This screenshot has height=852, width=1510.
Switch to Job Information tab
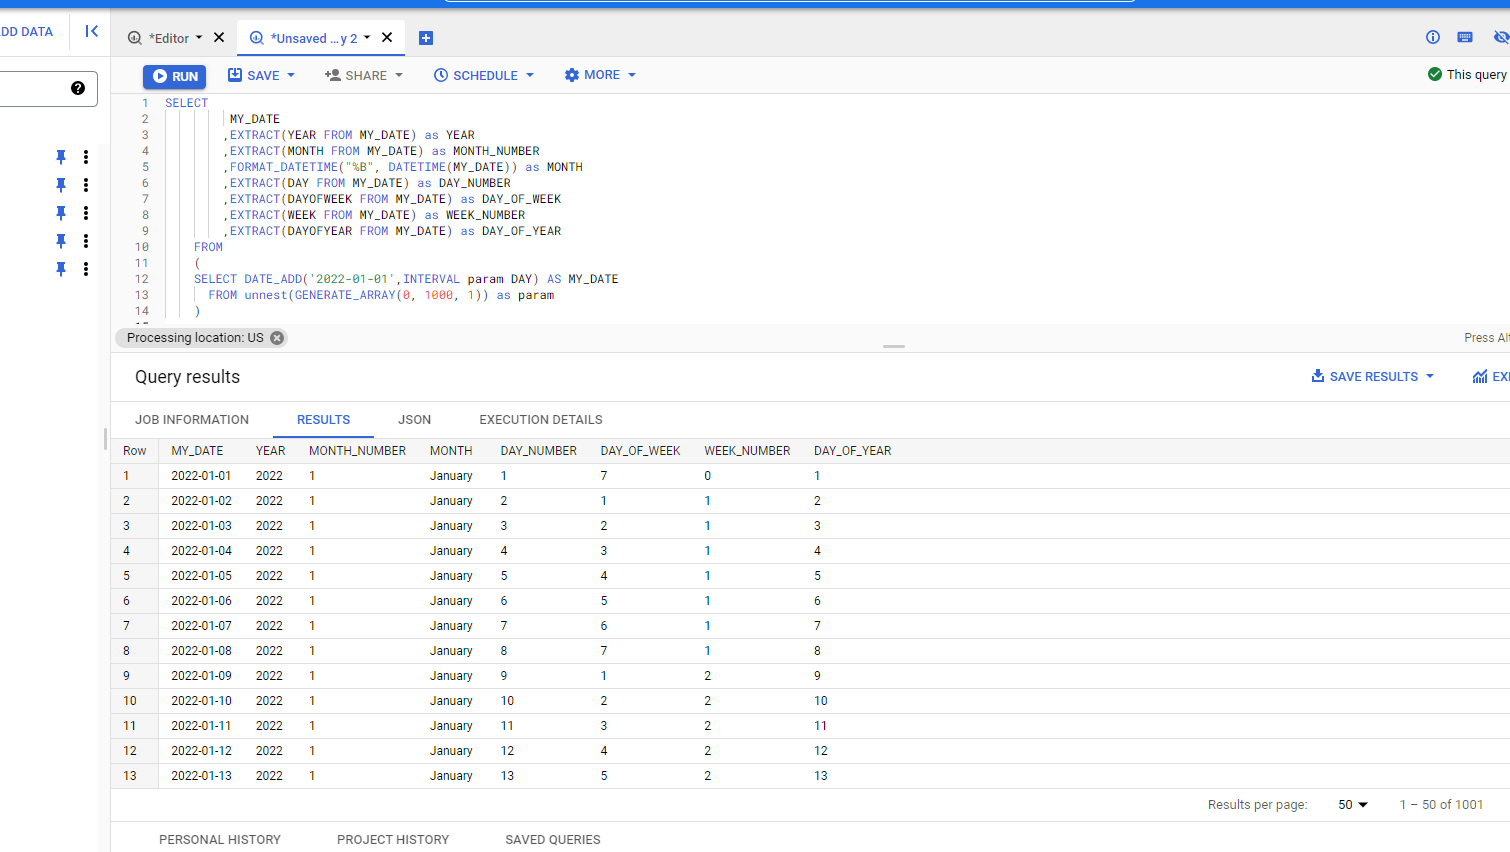[x=192, y=420]
